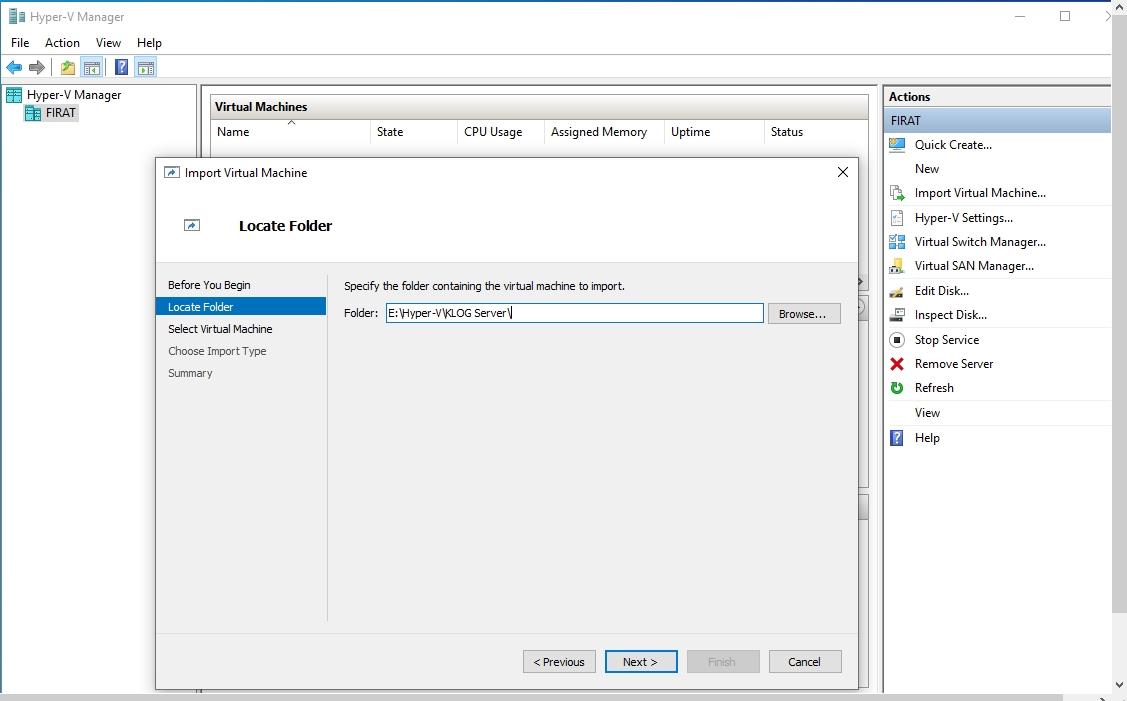Click Stop Service action link
Viewport: 1127px width, 701px height.
(x=947, y=339)
